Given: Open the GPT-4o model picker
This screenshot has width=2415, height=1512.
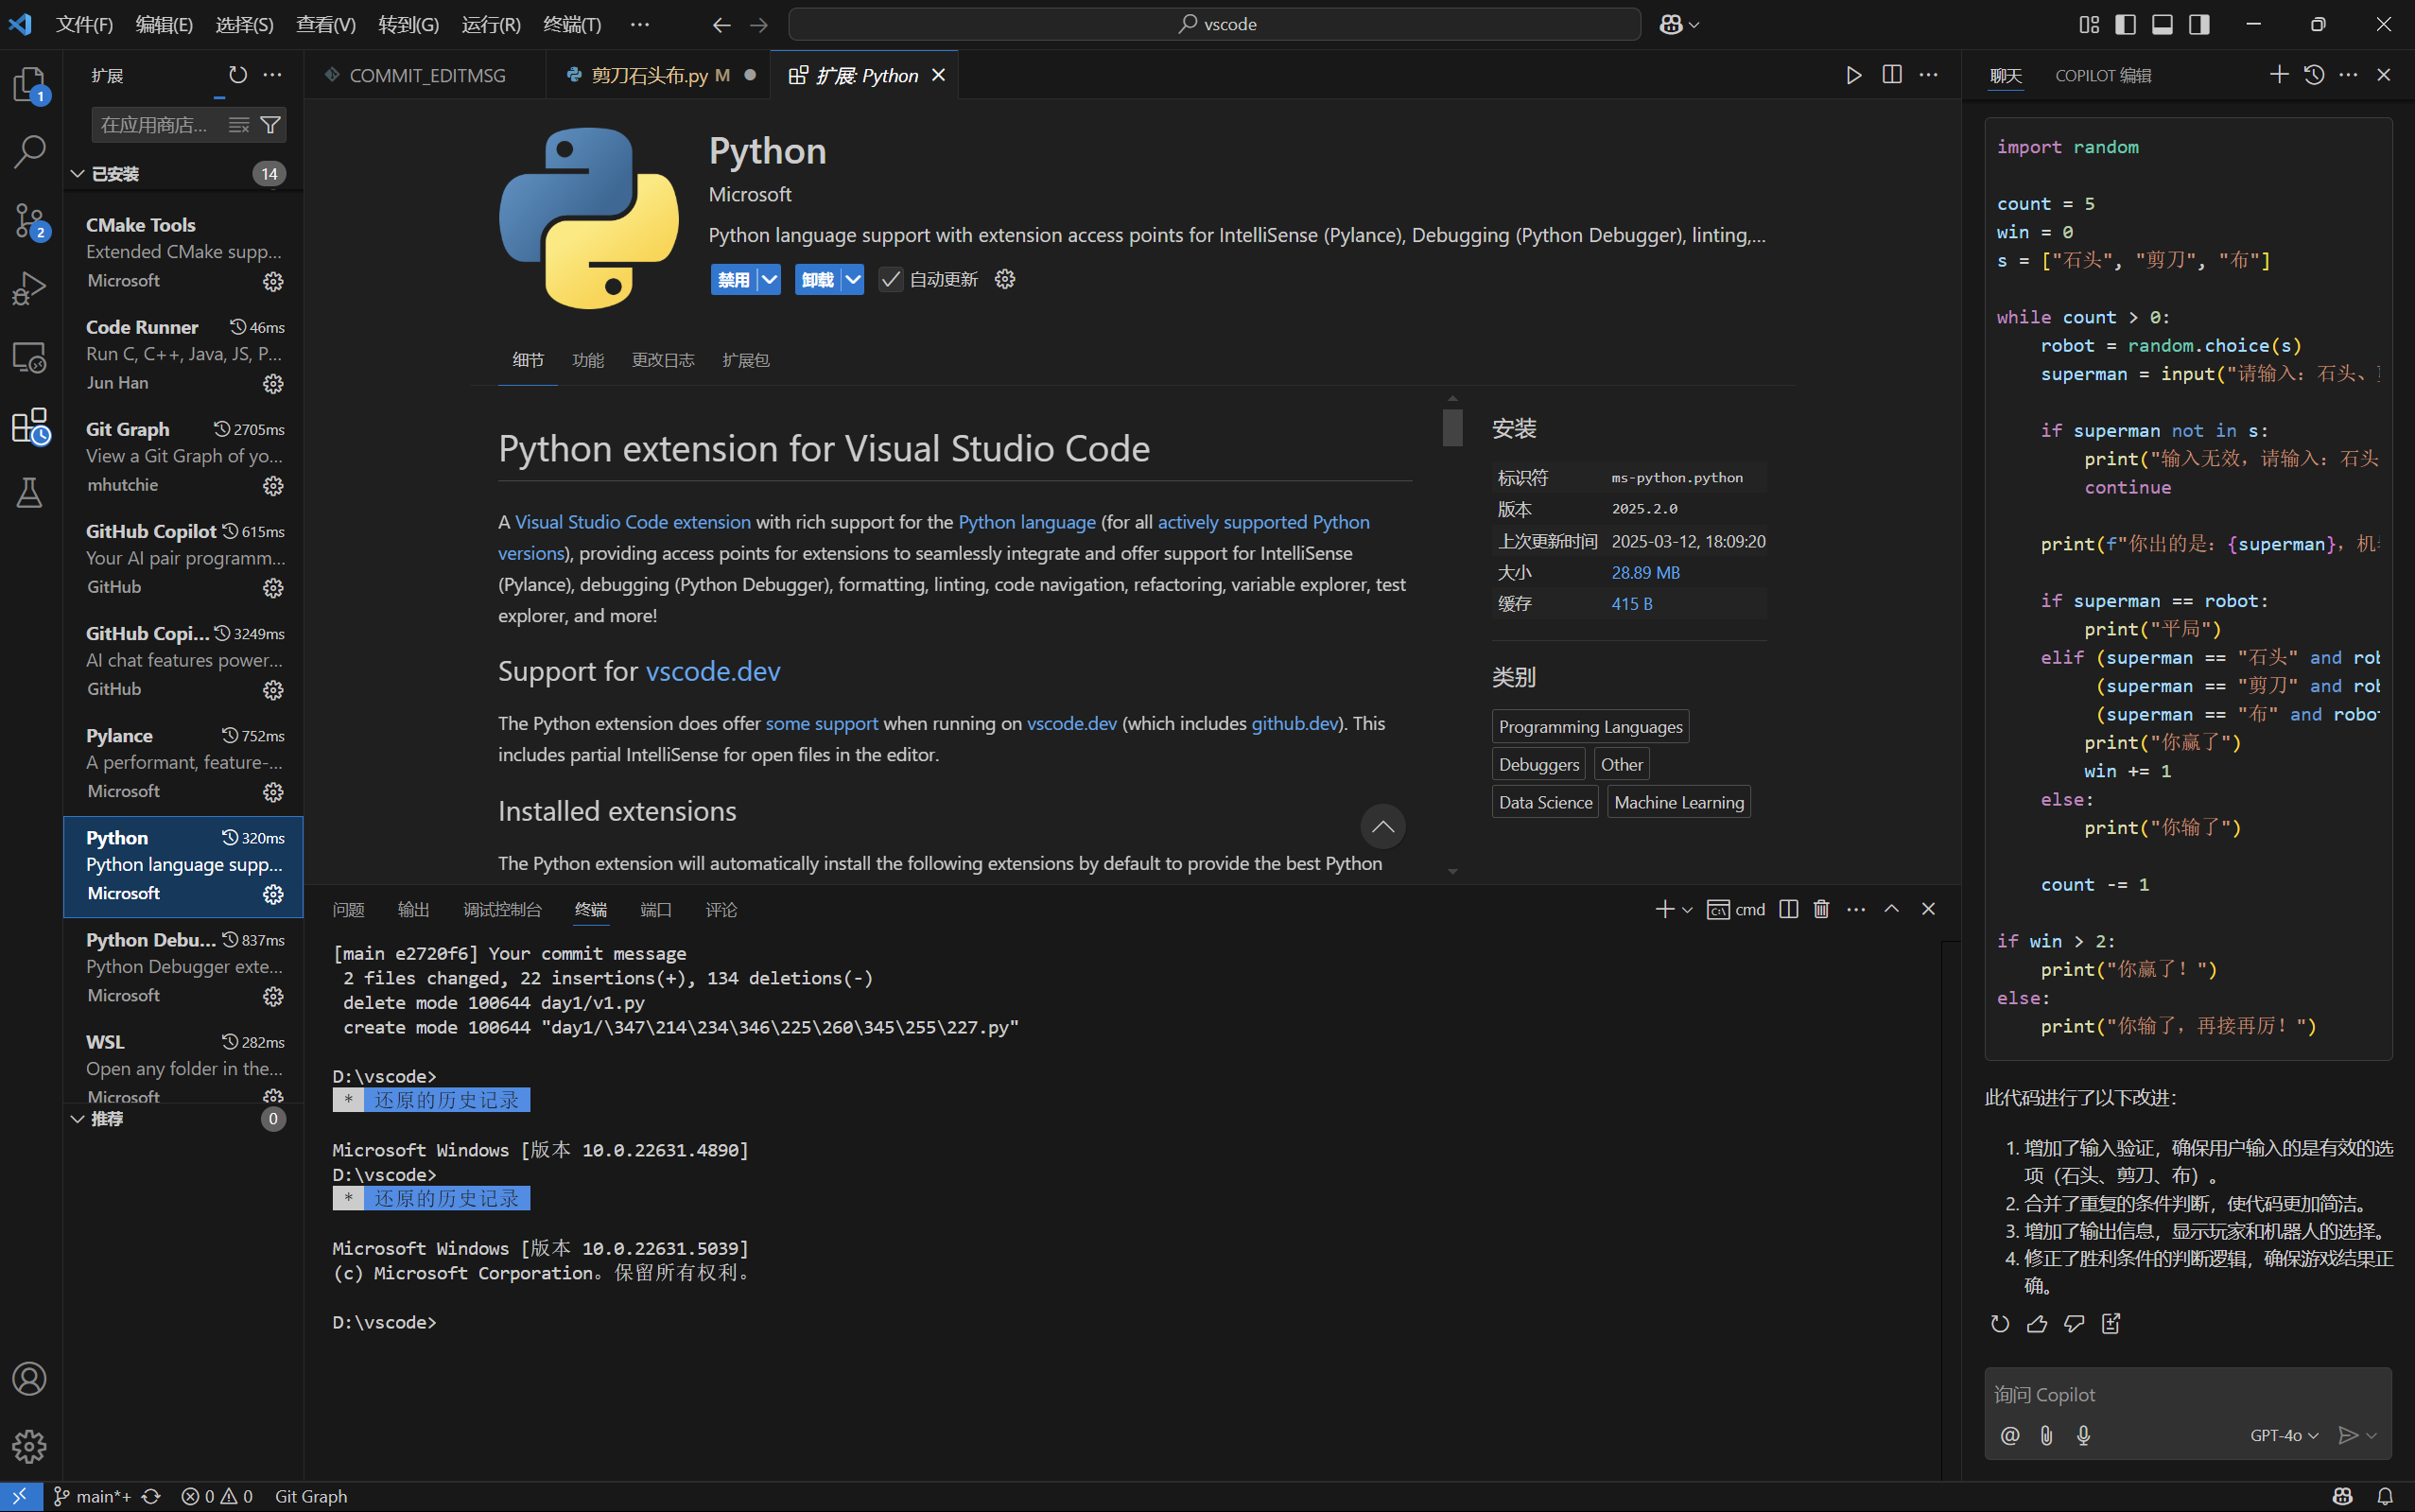Looking at the screenshot, I should [2283, 1436].
